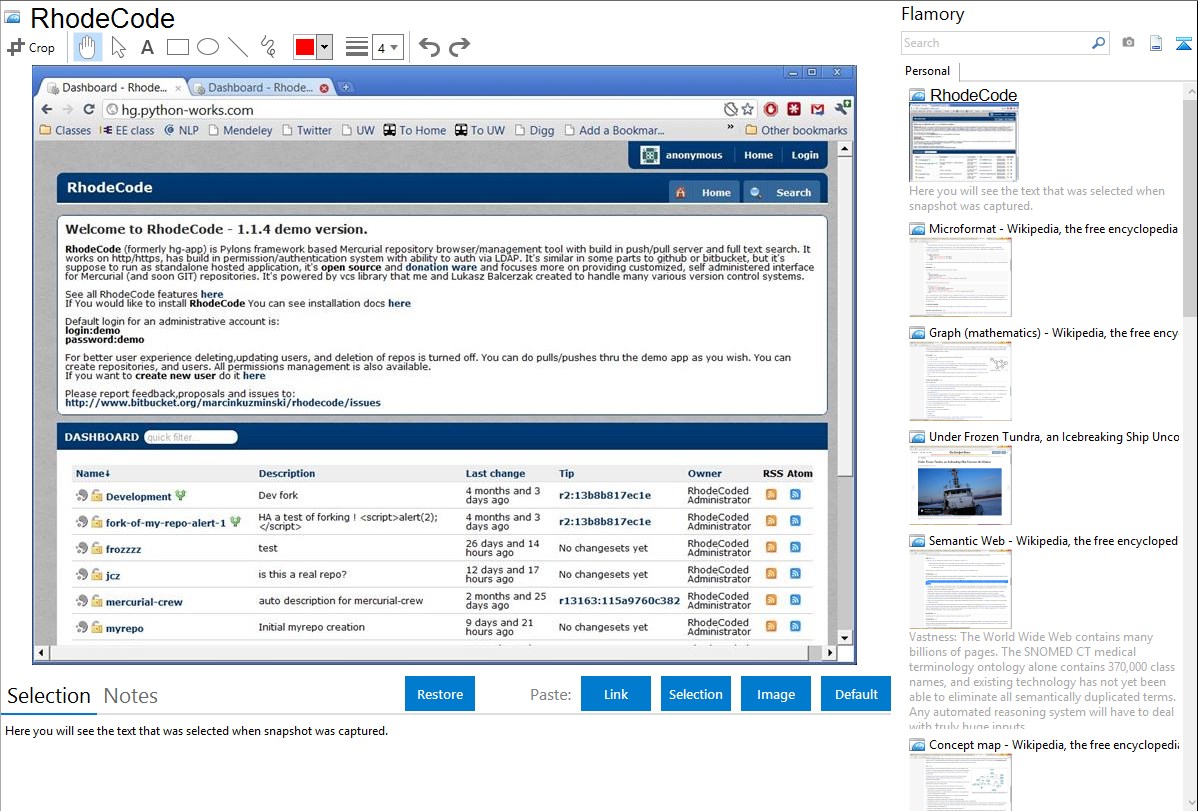Click the blue collapse icon beside document icon
The image size is (1198, 811).
[1183, 44]
